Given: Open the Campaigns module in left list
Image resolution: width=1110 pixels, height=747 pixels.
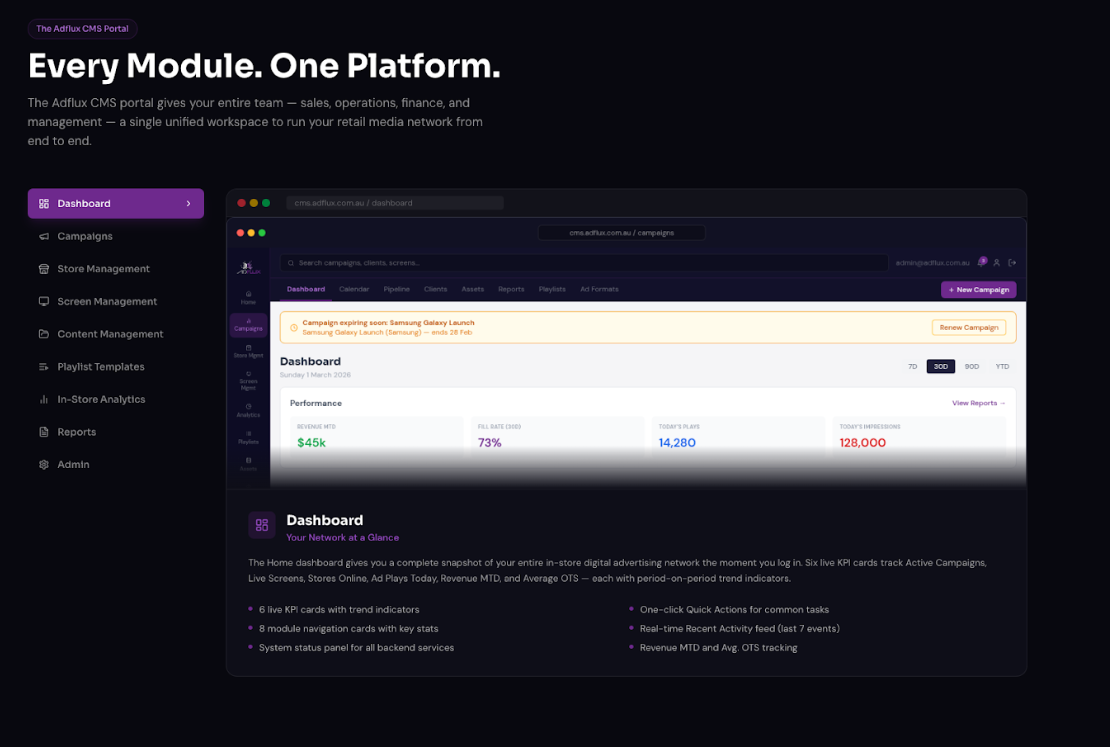Looking at the screenshot, I should [x=85, y=236].
